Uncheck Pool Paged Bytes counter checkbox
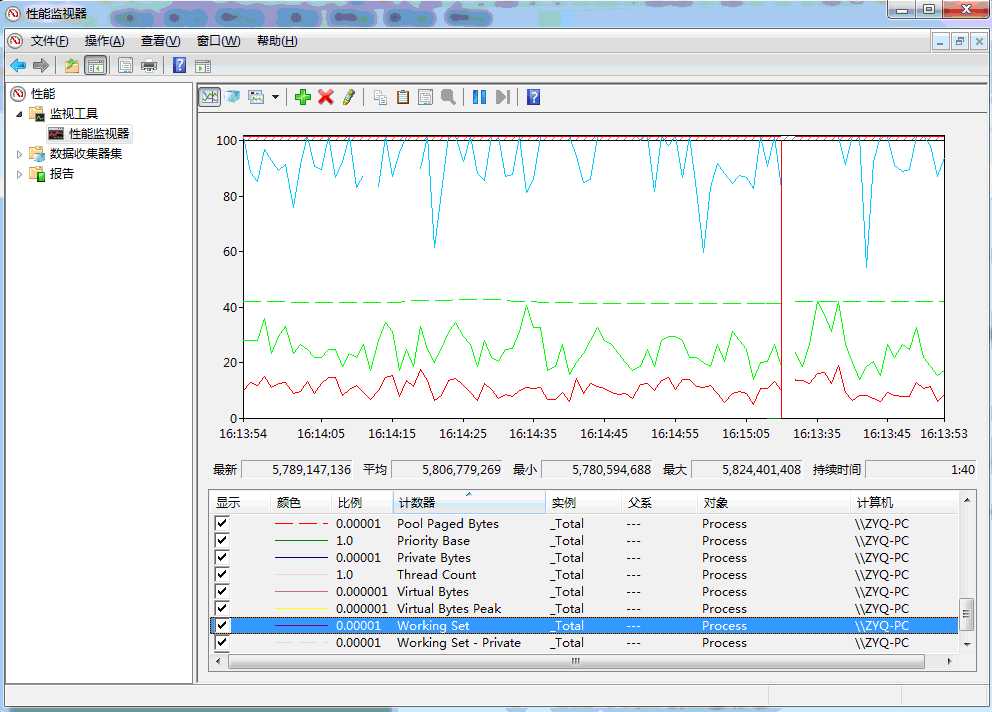992x712 pixels. pyautogui.click(x=221, y=523)
